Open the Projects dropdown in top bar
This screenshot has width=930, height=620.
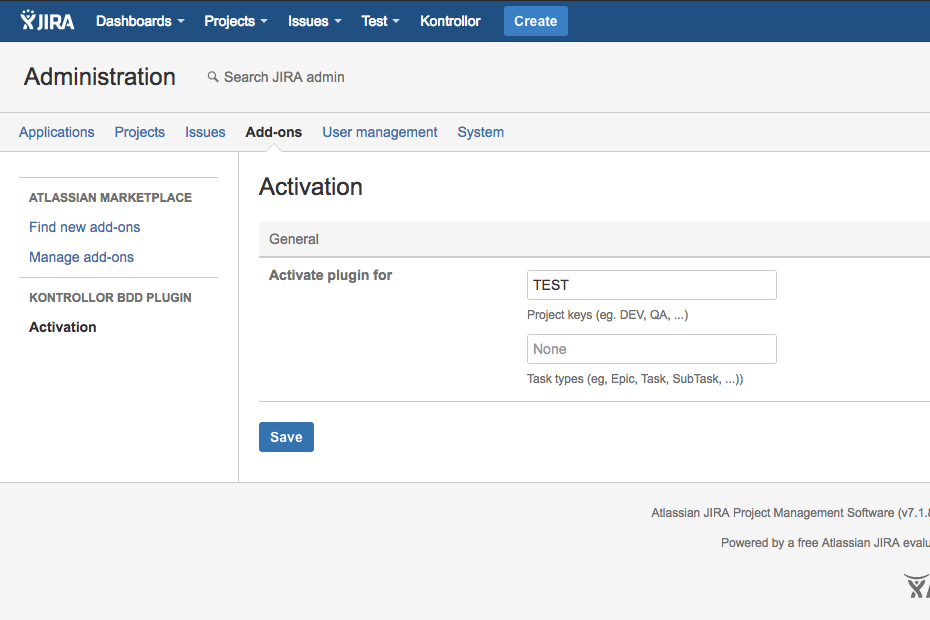click(236, 21)
